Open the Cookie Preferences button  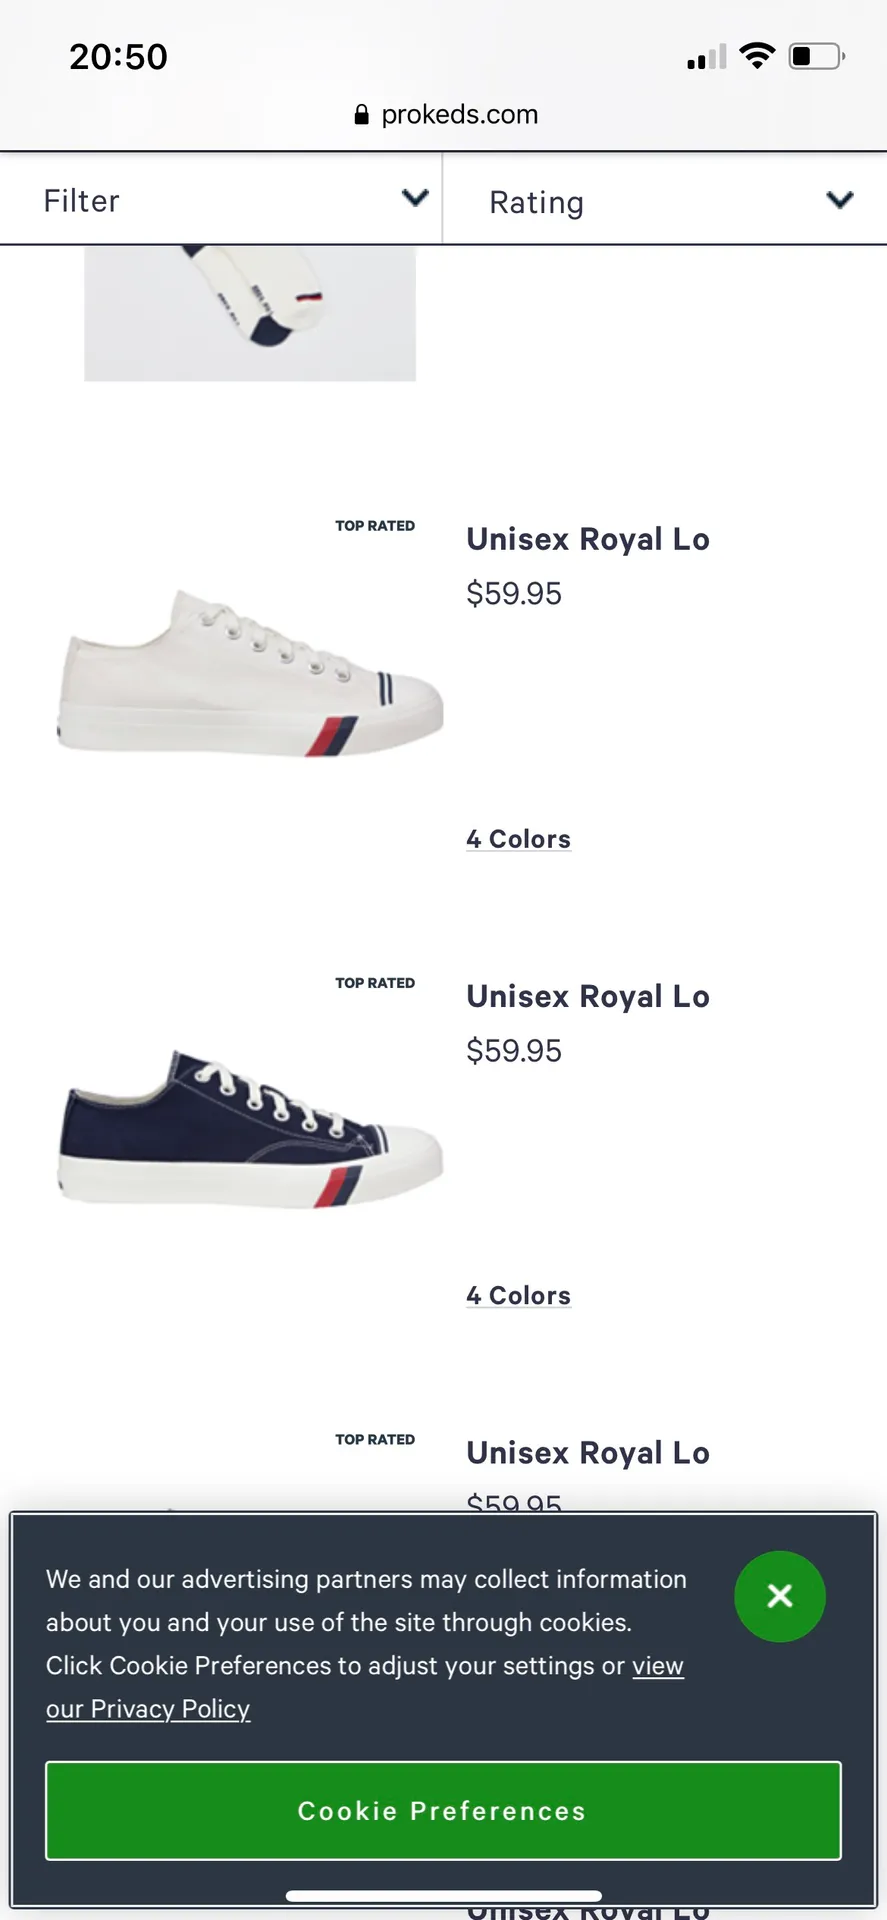pos(443,1811)
